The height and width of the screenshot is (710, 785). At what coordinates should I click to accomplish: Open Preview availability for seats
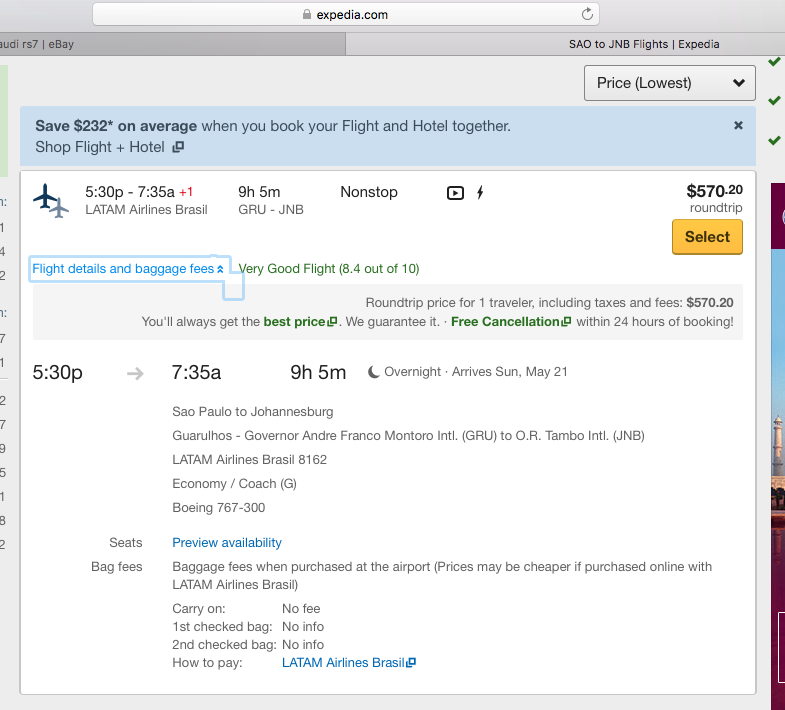(227, 543)
